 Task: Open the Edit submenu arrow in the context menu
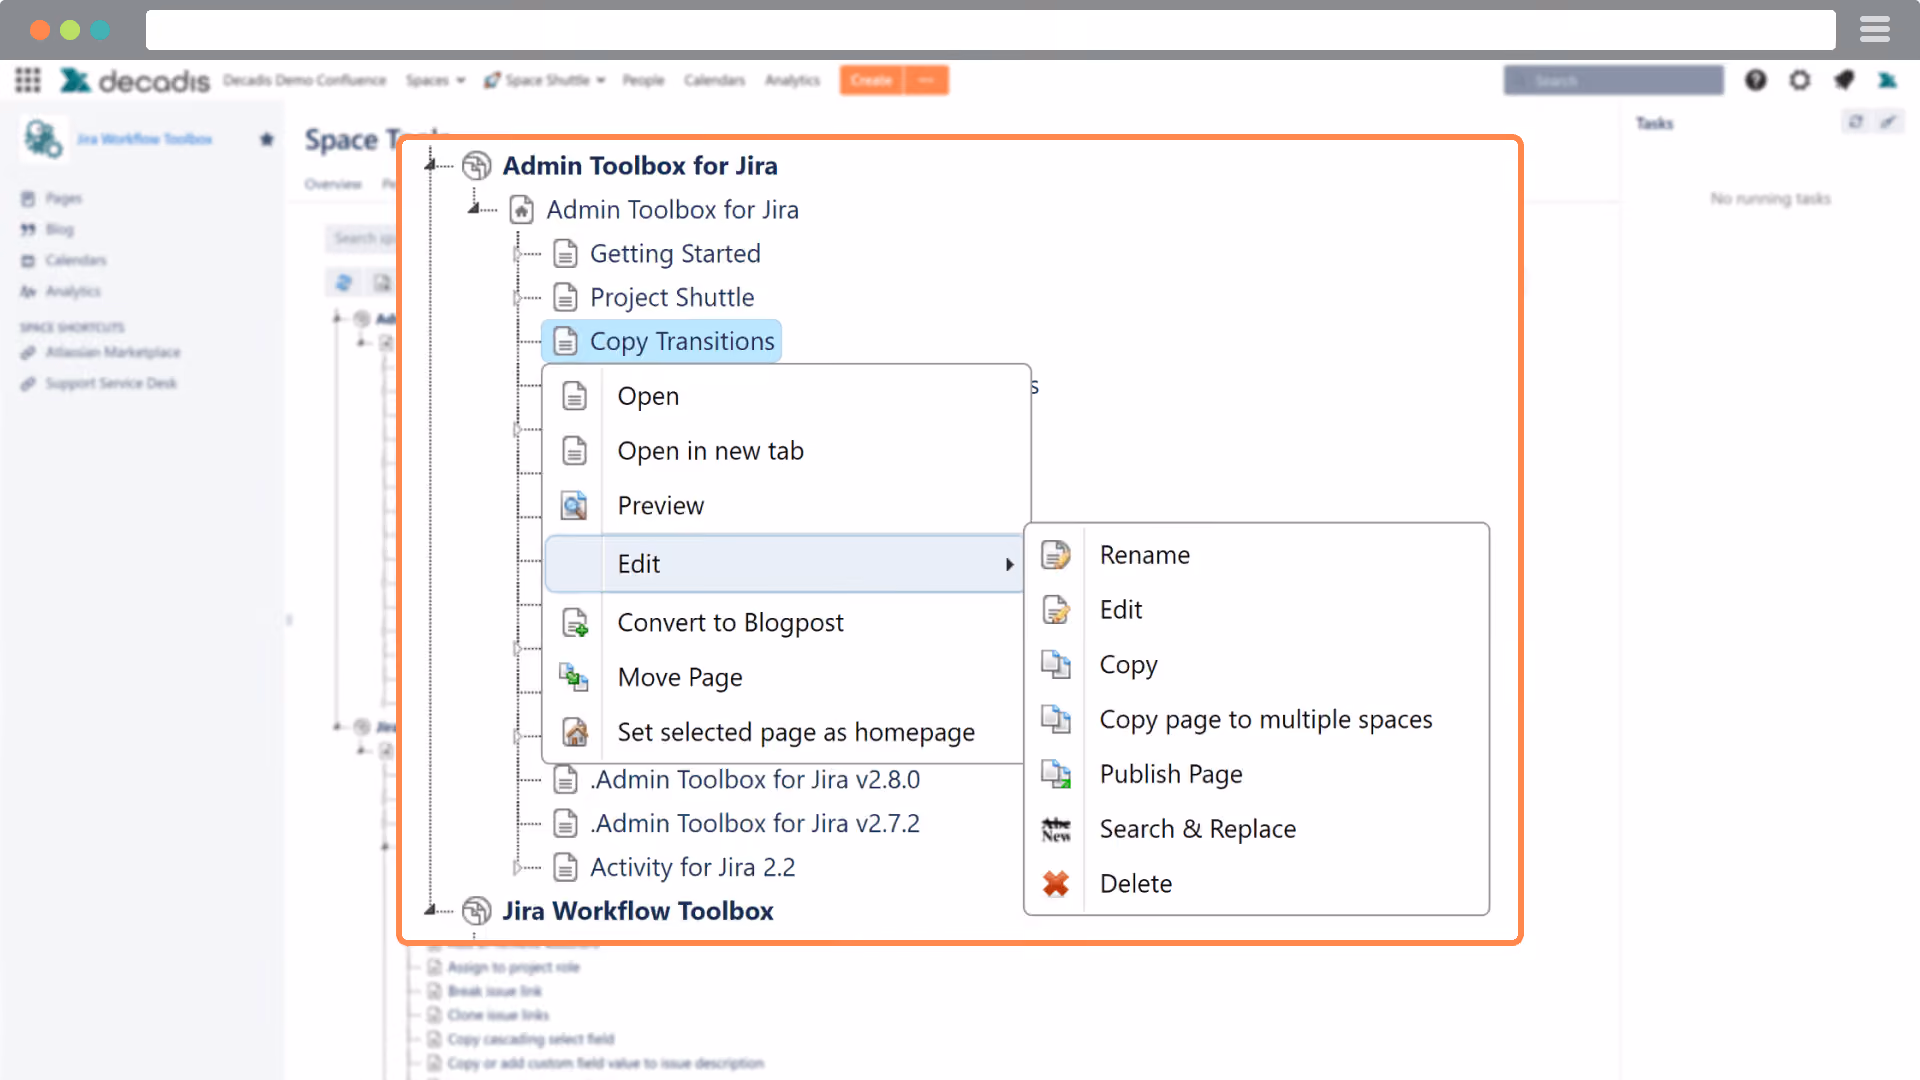(x=1009, y=565)
